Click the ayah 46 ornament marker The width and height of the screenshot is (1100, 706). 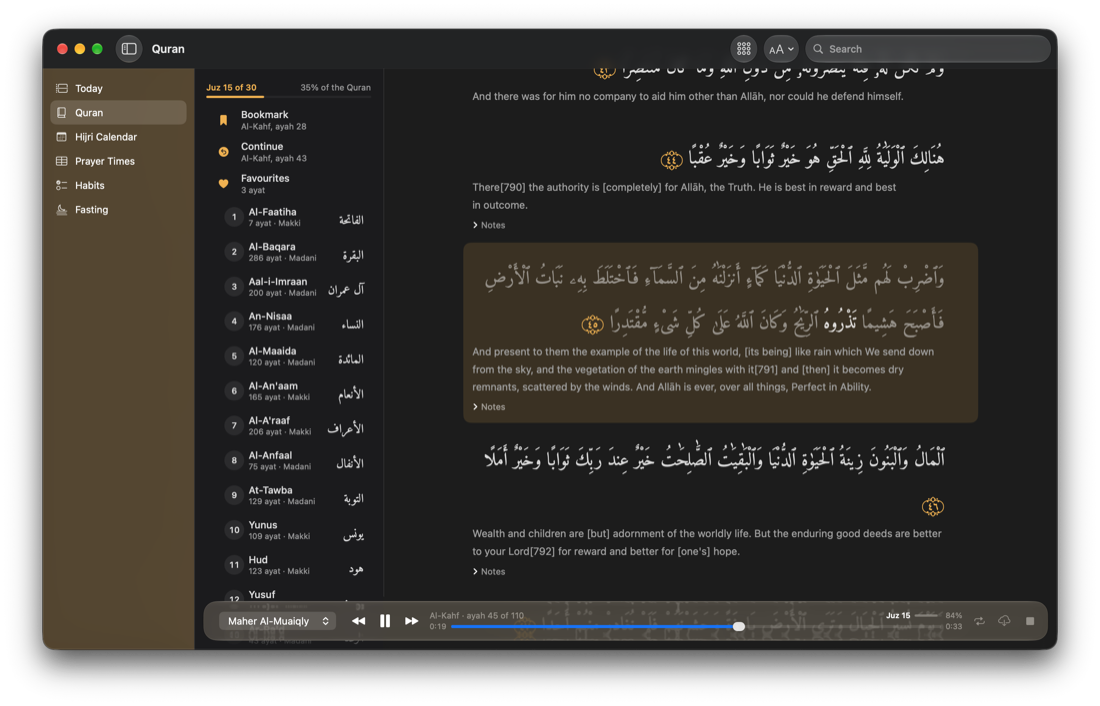932,506
